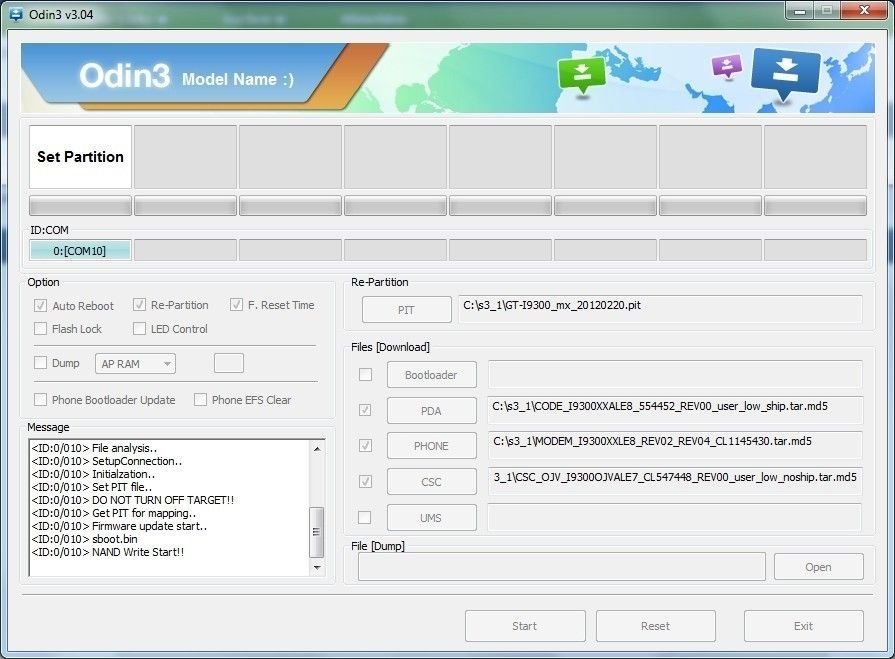Click the empty Bootloader path field
This screenshot has height=659, width=895.
coord(675,374)
